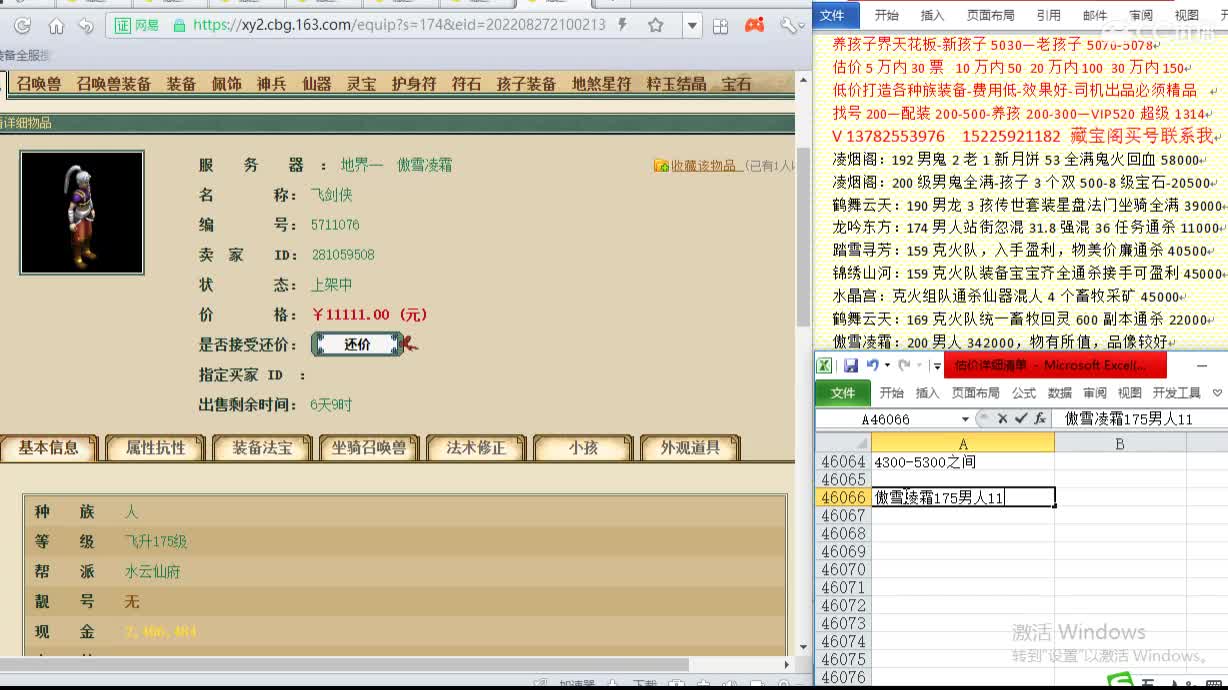This screenshot has height=690, width=1228.
Task: Click cell A46064 containing 4300-5300之间
Action: click(x=963, y=462)
